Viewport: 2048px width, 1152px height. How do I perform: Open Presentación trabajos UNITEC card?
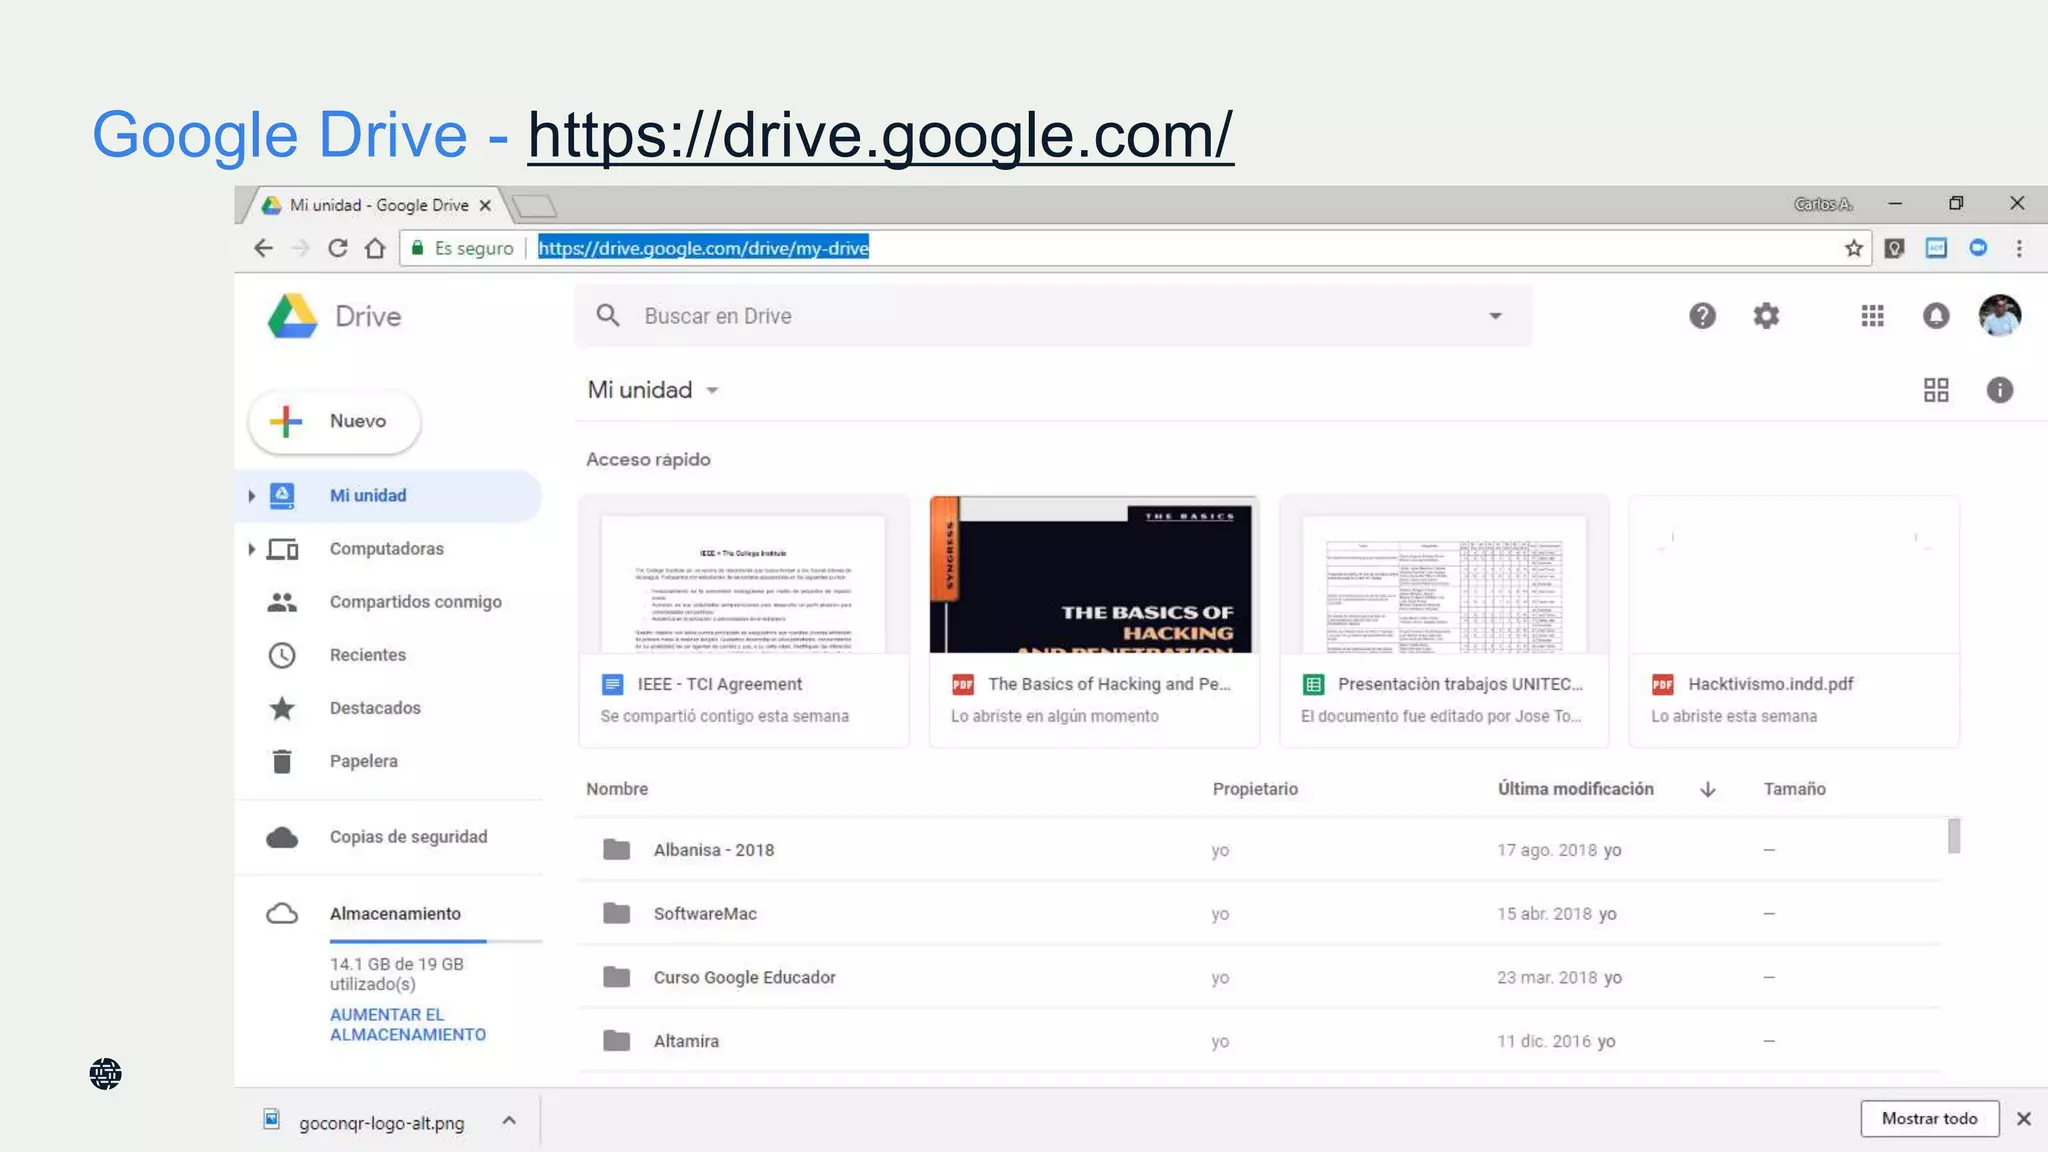[x=1444, y=621]
